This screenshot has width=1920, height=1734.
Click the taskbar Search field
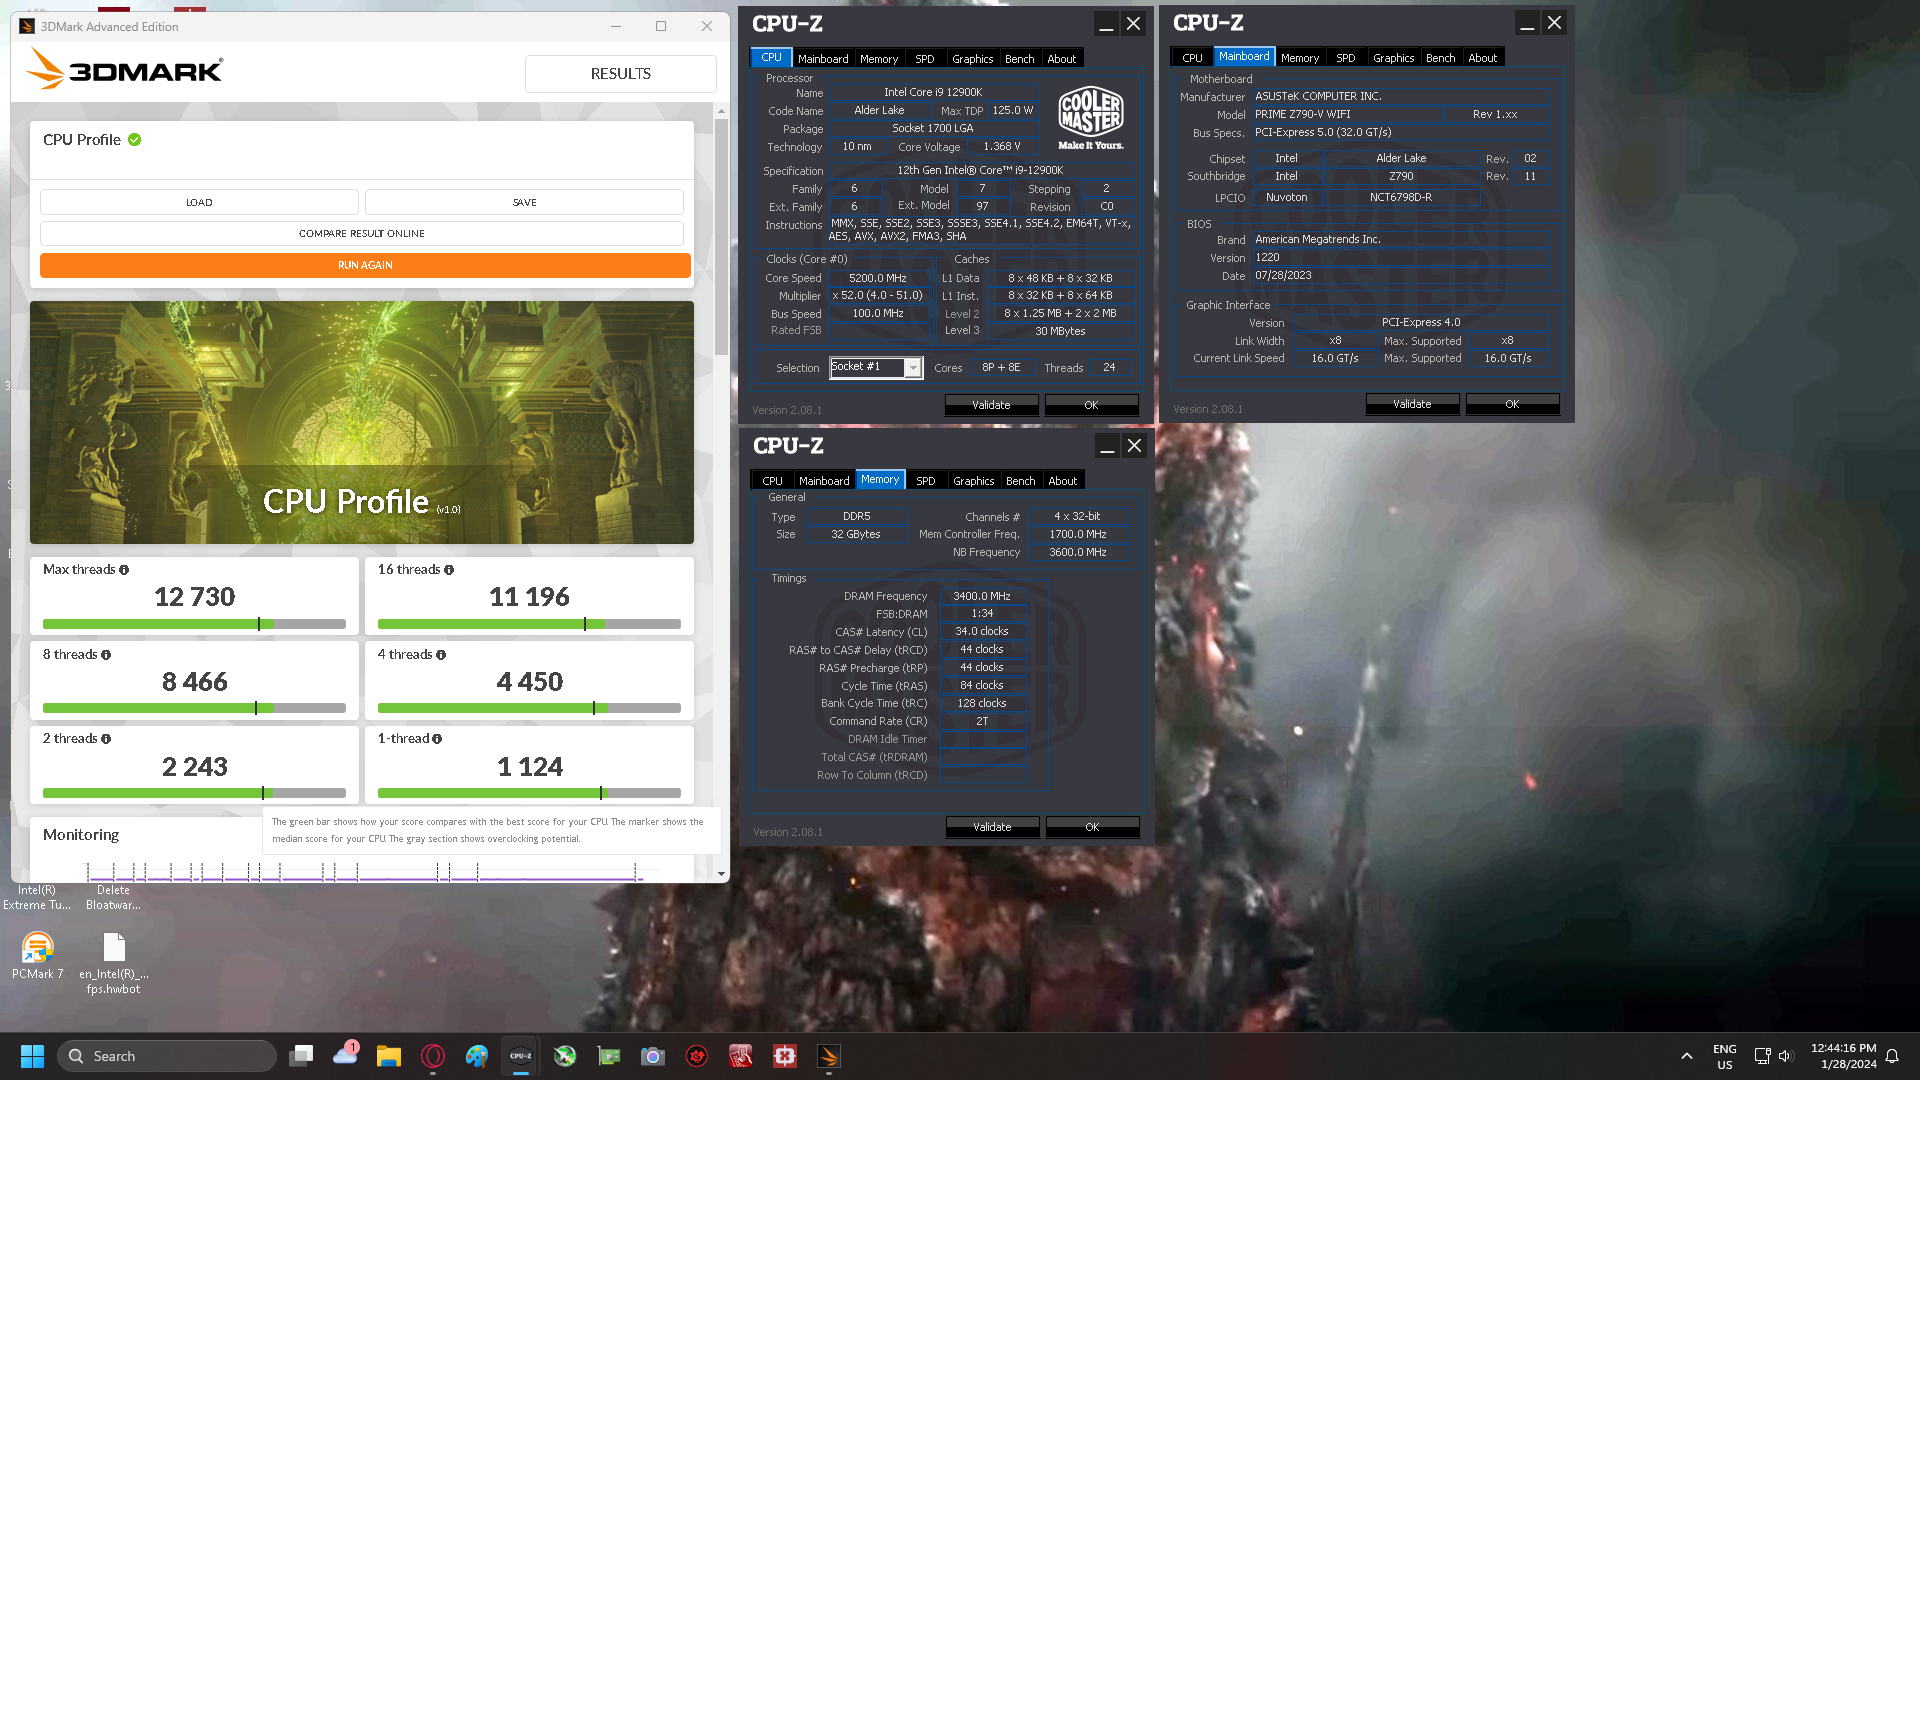click(167, 1056)
